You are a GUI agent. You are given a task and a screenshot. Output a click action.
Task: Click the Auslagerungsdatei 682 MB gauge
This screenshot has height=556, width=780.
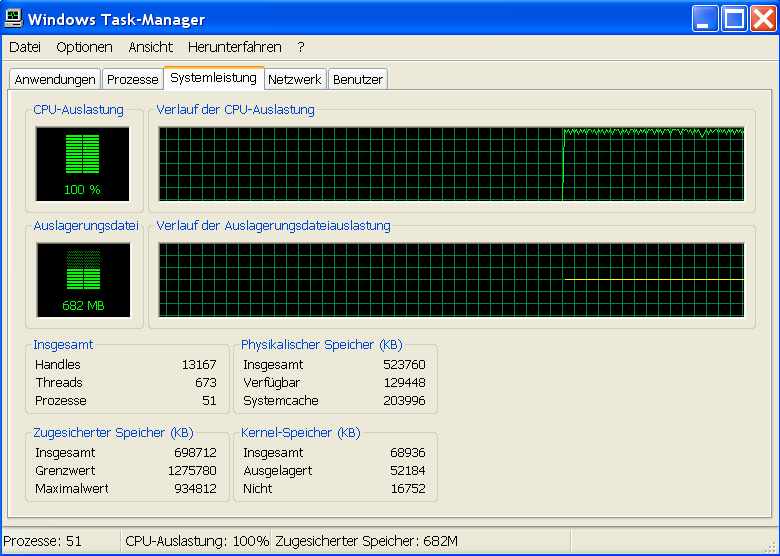[x=84, y=280]
